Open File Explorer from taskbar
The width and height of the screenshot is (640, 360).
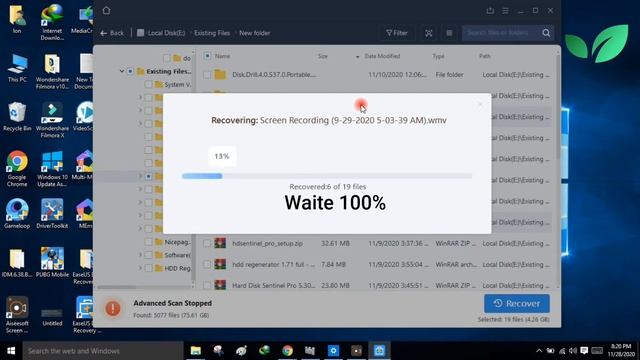pos(196,351)
